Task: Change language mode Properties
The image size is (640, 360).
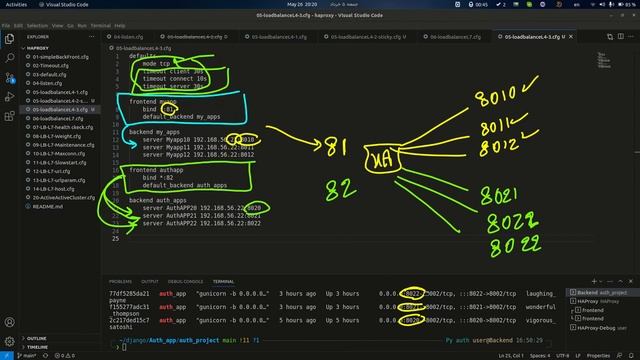Action: pyautogui.click(x=598, y=356)
